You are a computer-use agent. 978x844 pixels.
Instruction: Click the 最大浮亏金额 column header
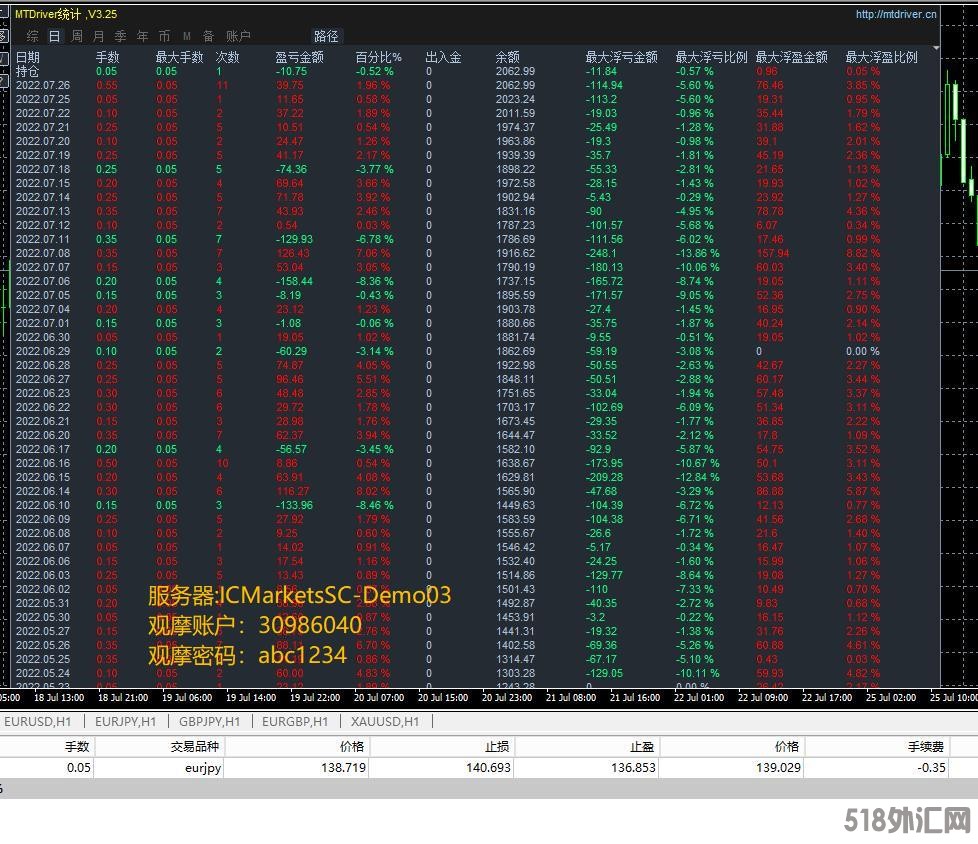point(621,57)
